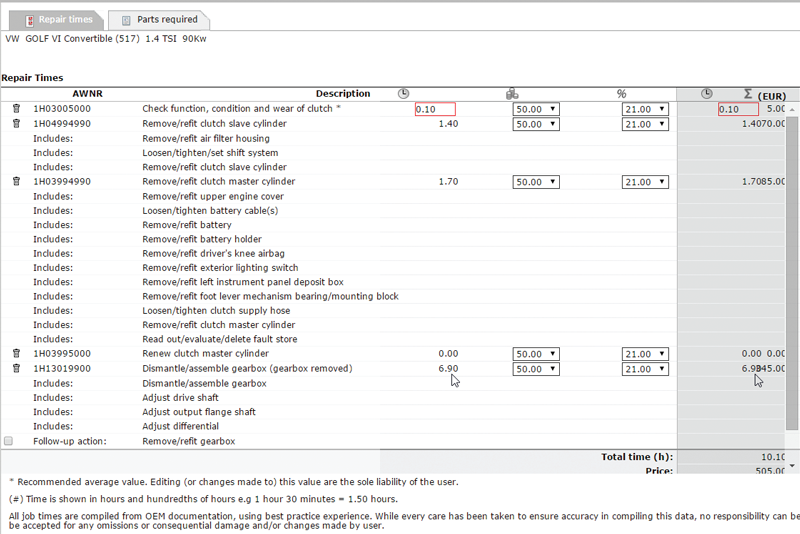Click 'Loosen/tighten clutch supply hose' line
The width and height of the screenshot is (800, 534).
(216, 311)
